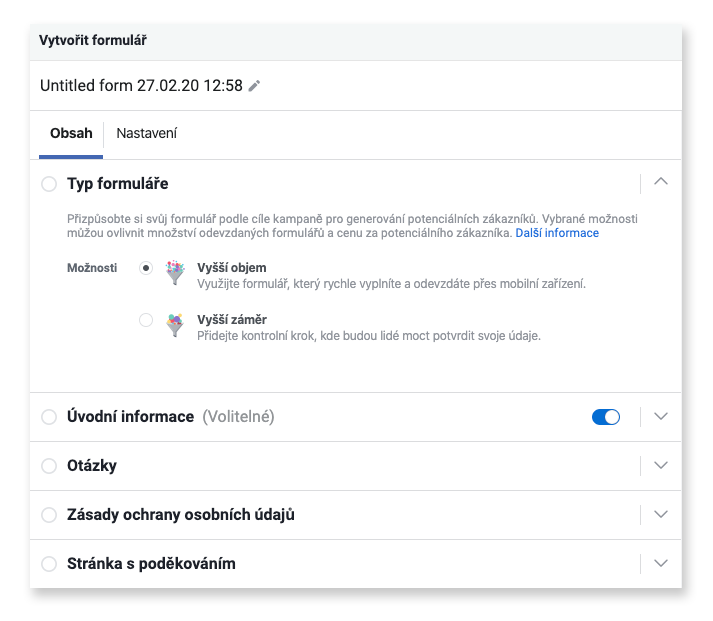Screen dimensions: 713x621
Task: Click the circle beside Zásady ochrany osobních údajů
Action: click(49, 515)
